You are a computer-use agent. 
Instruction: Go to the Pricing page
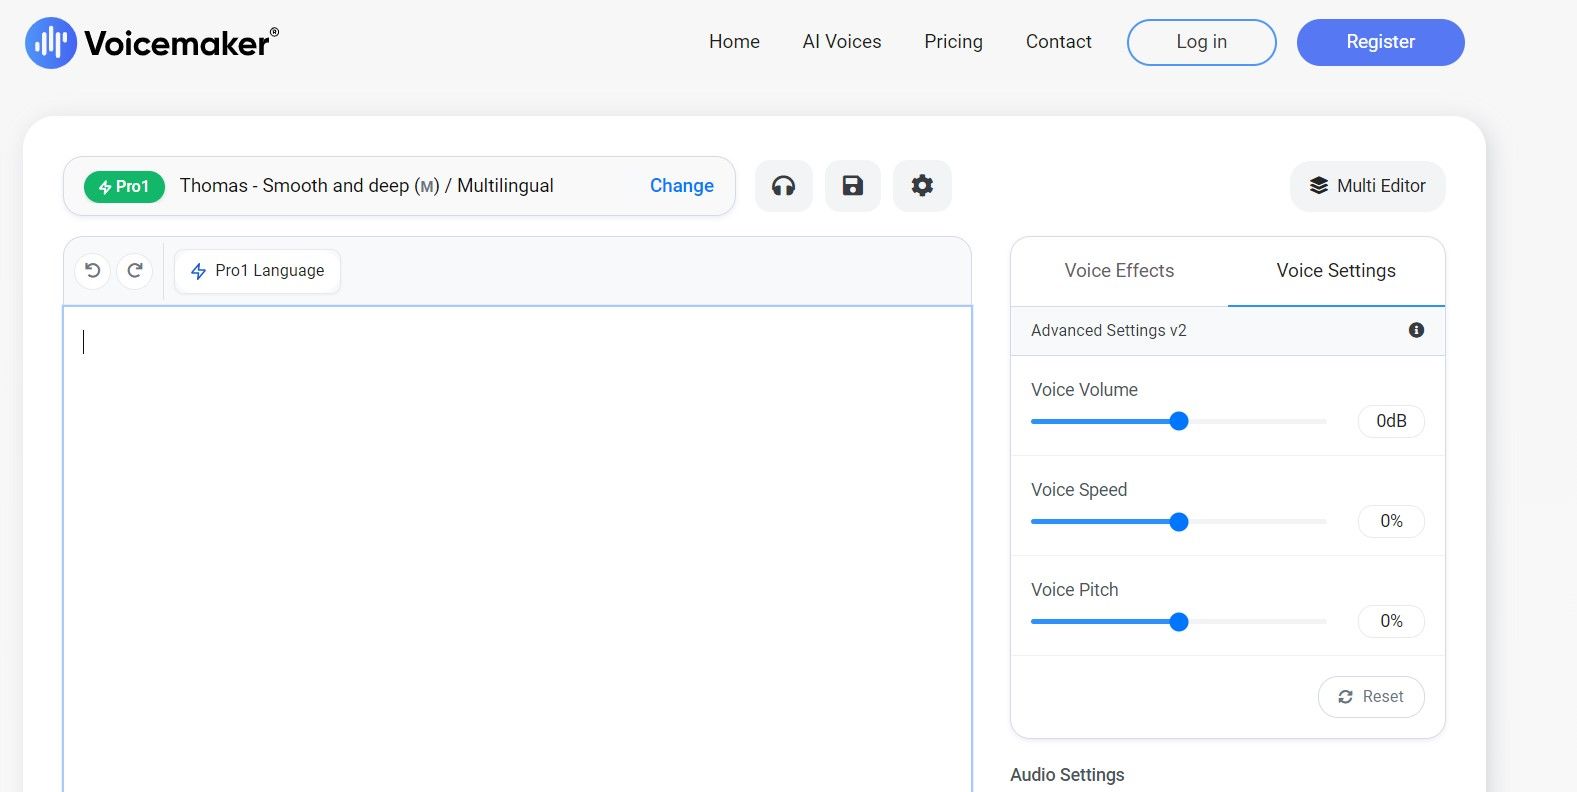click(953, 42)
